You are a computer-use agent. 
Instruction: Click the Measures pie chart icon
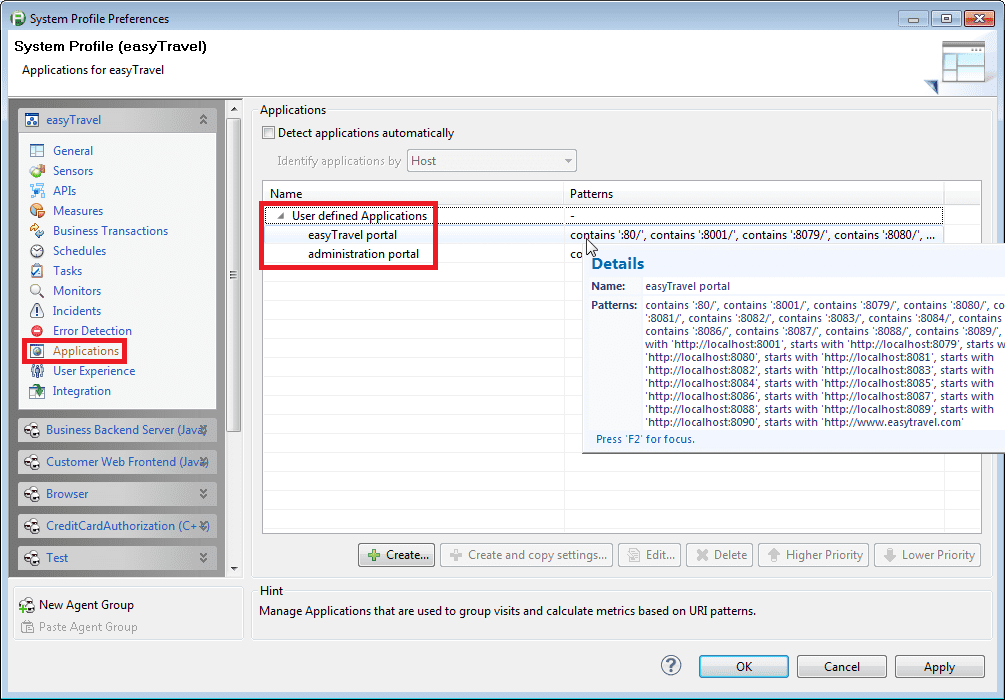click(37, 210)
